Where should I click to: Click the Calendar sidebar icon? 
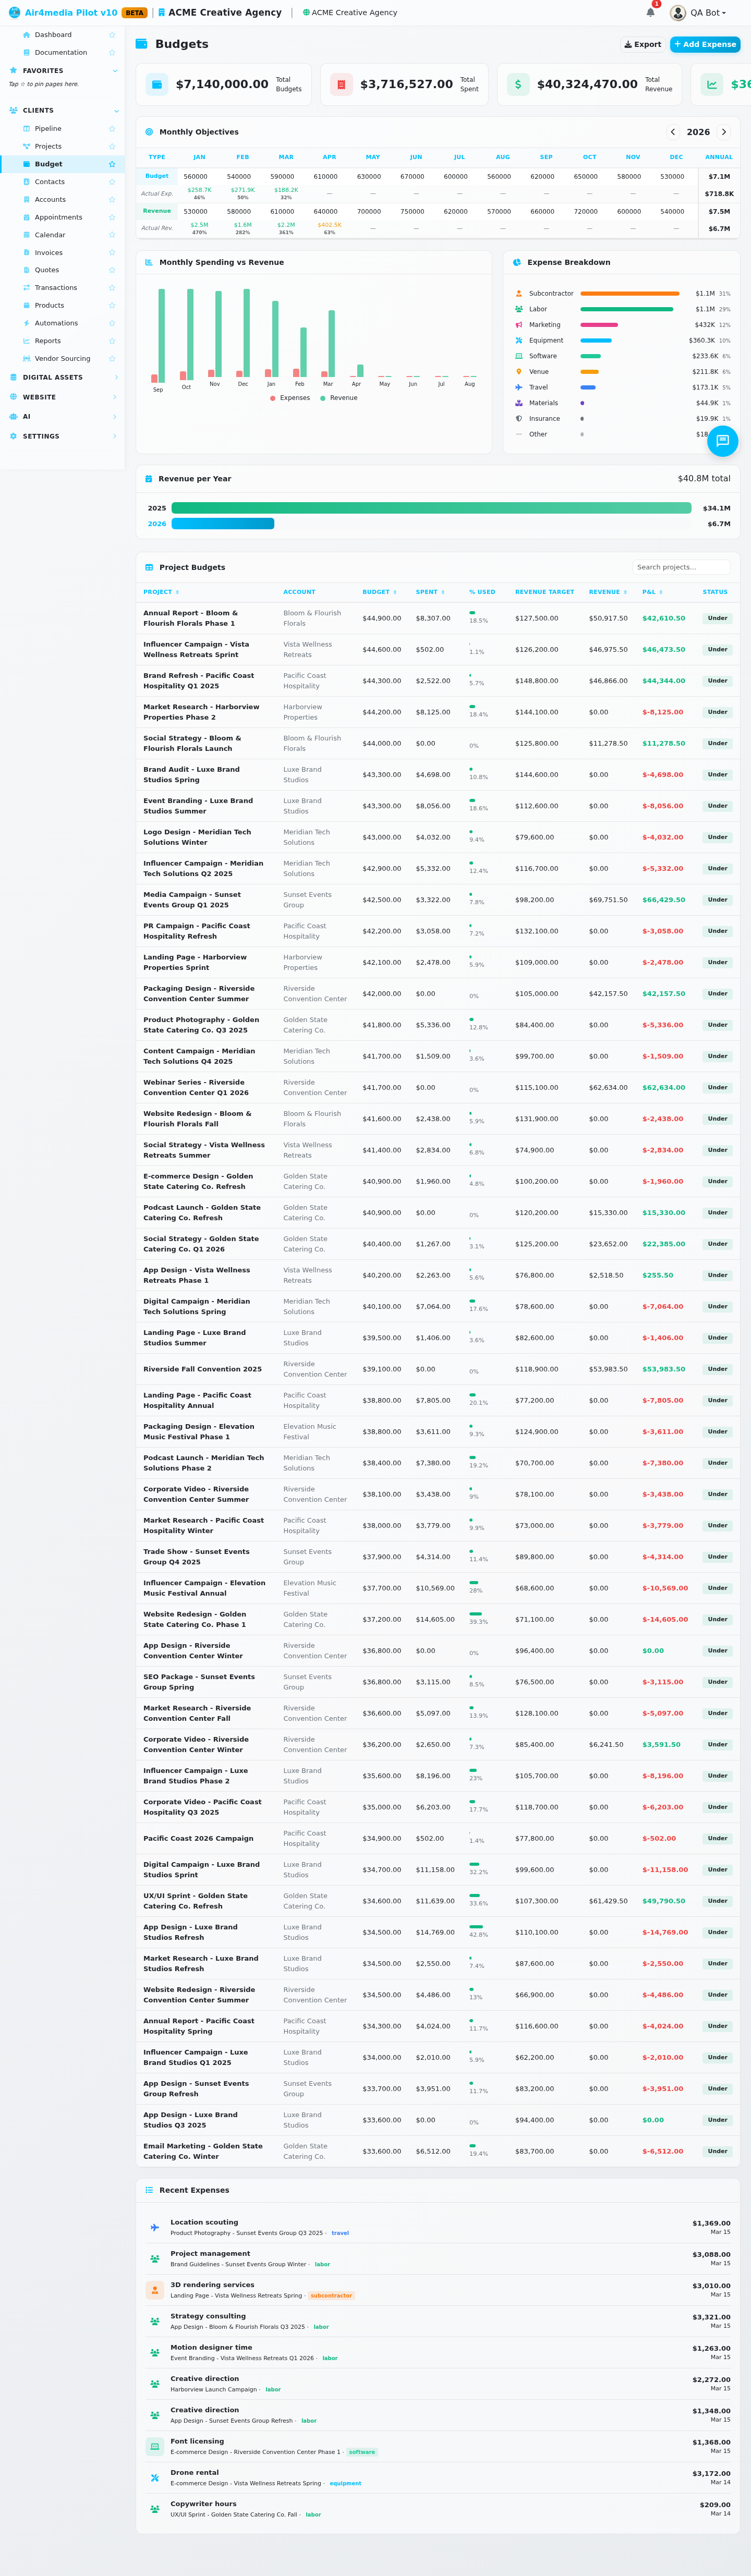pyautogui.click(x=26, y=235)
